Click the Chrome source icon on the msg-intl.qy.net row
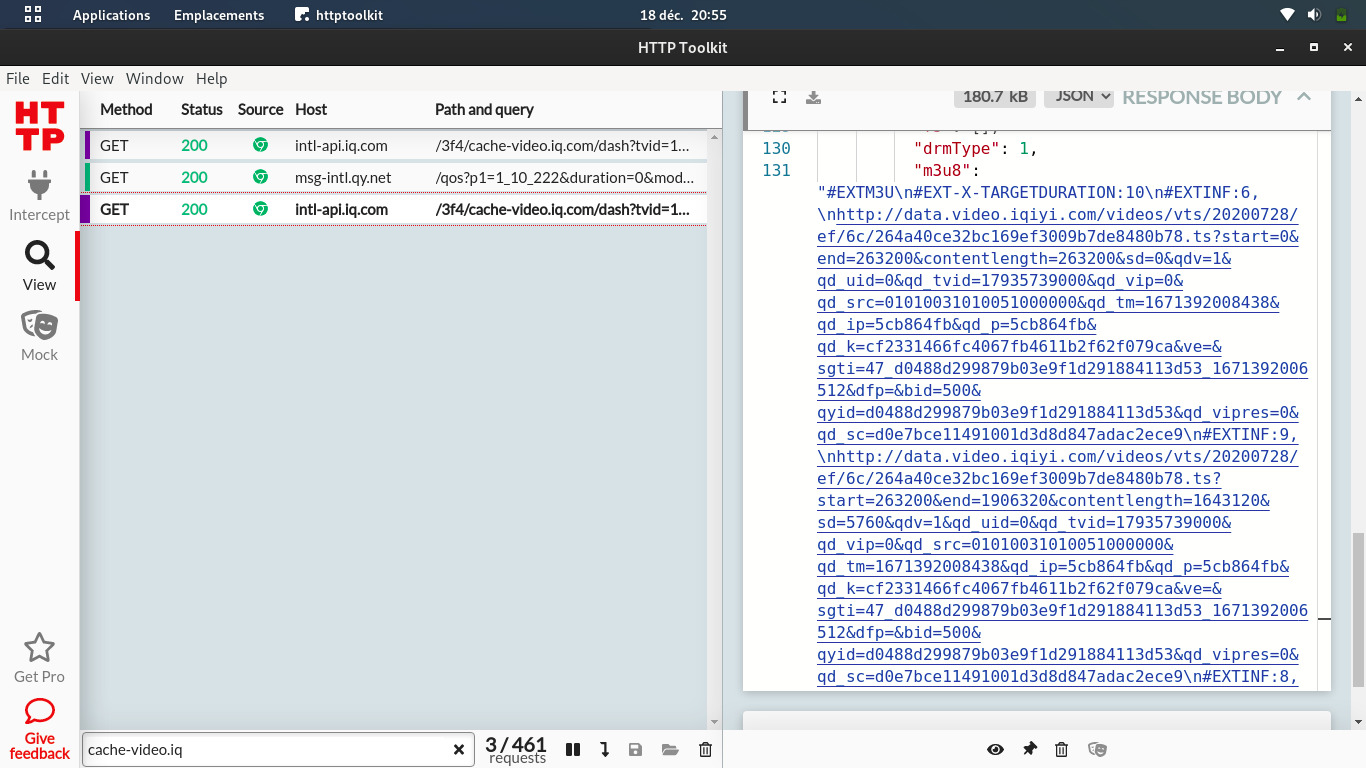Image resolution: width=1366 pixels, height=768 pixels. 260,177
